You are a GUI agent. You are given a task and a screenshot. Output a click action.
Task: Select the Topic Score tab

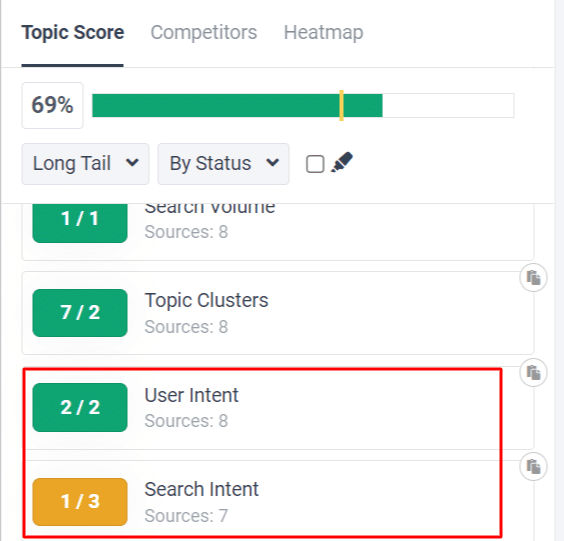coord(73,32)
